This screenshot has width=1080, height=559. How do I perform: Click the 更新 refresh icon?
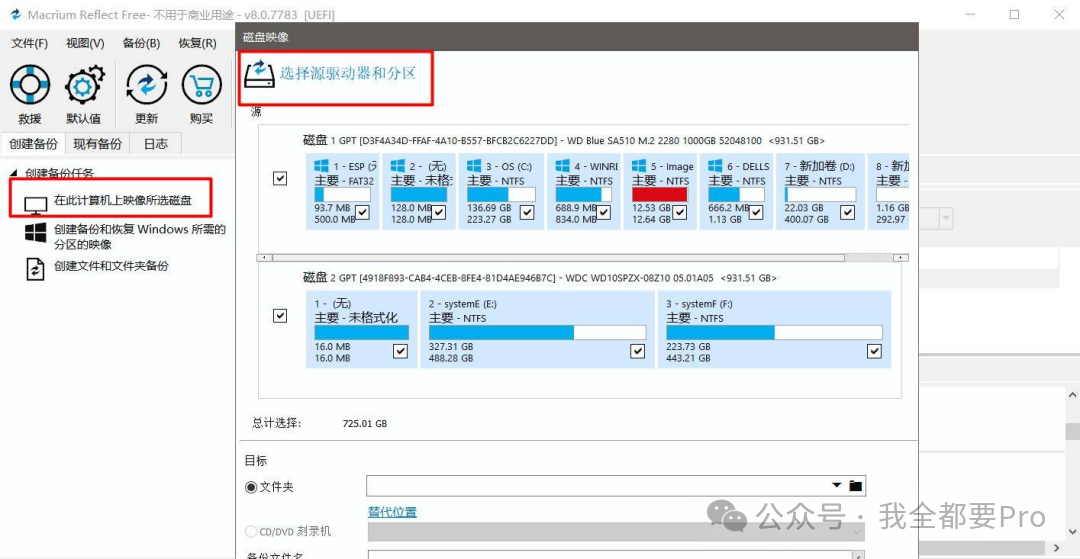(146, 86)
